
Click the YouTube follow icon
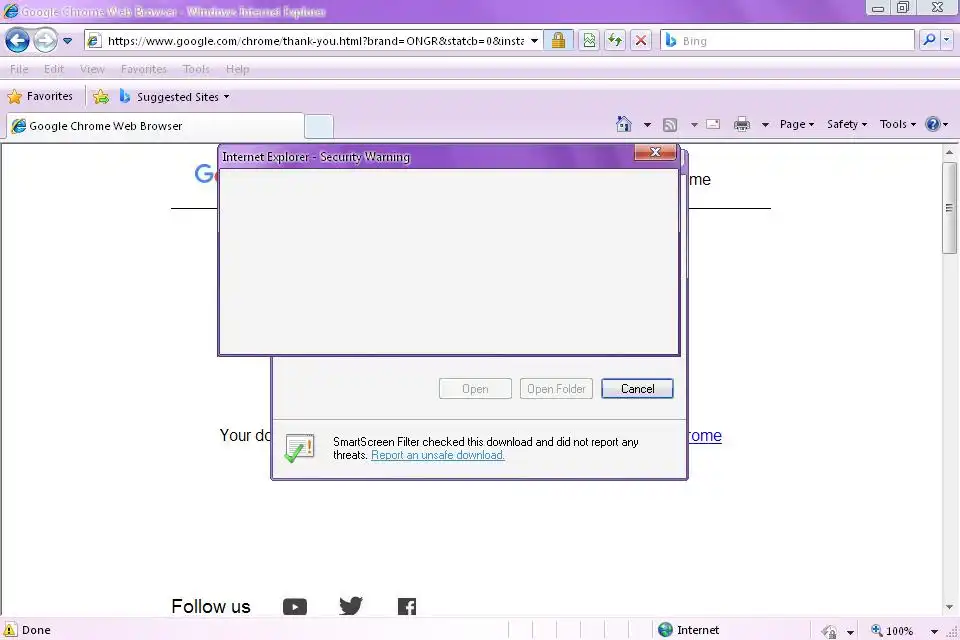point(295,607)
